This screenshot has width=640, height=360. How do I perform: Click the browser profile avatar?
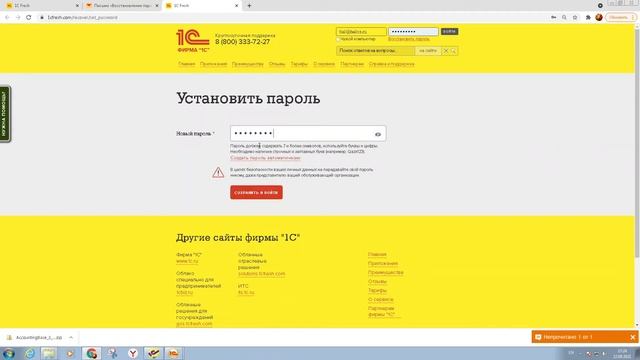pos(599,17)
